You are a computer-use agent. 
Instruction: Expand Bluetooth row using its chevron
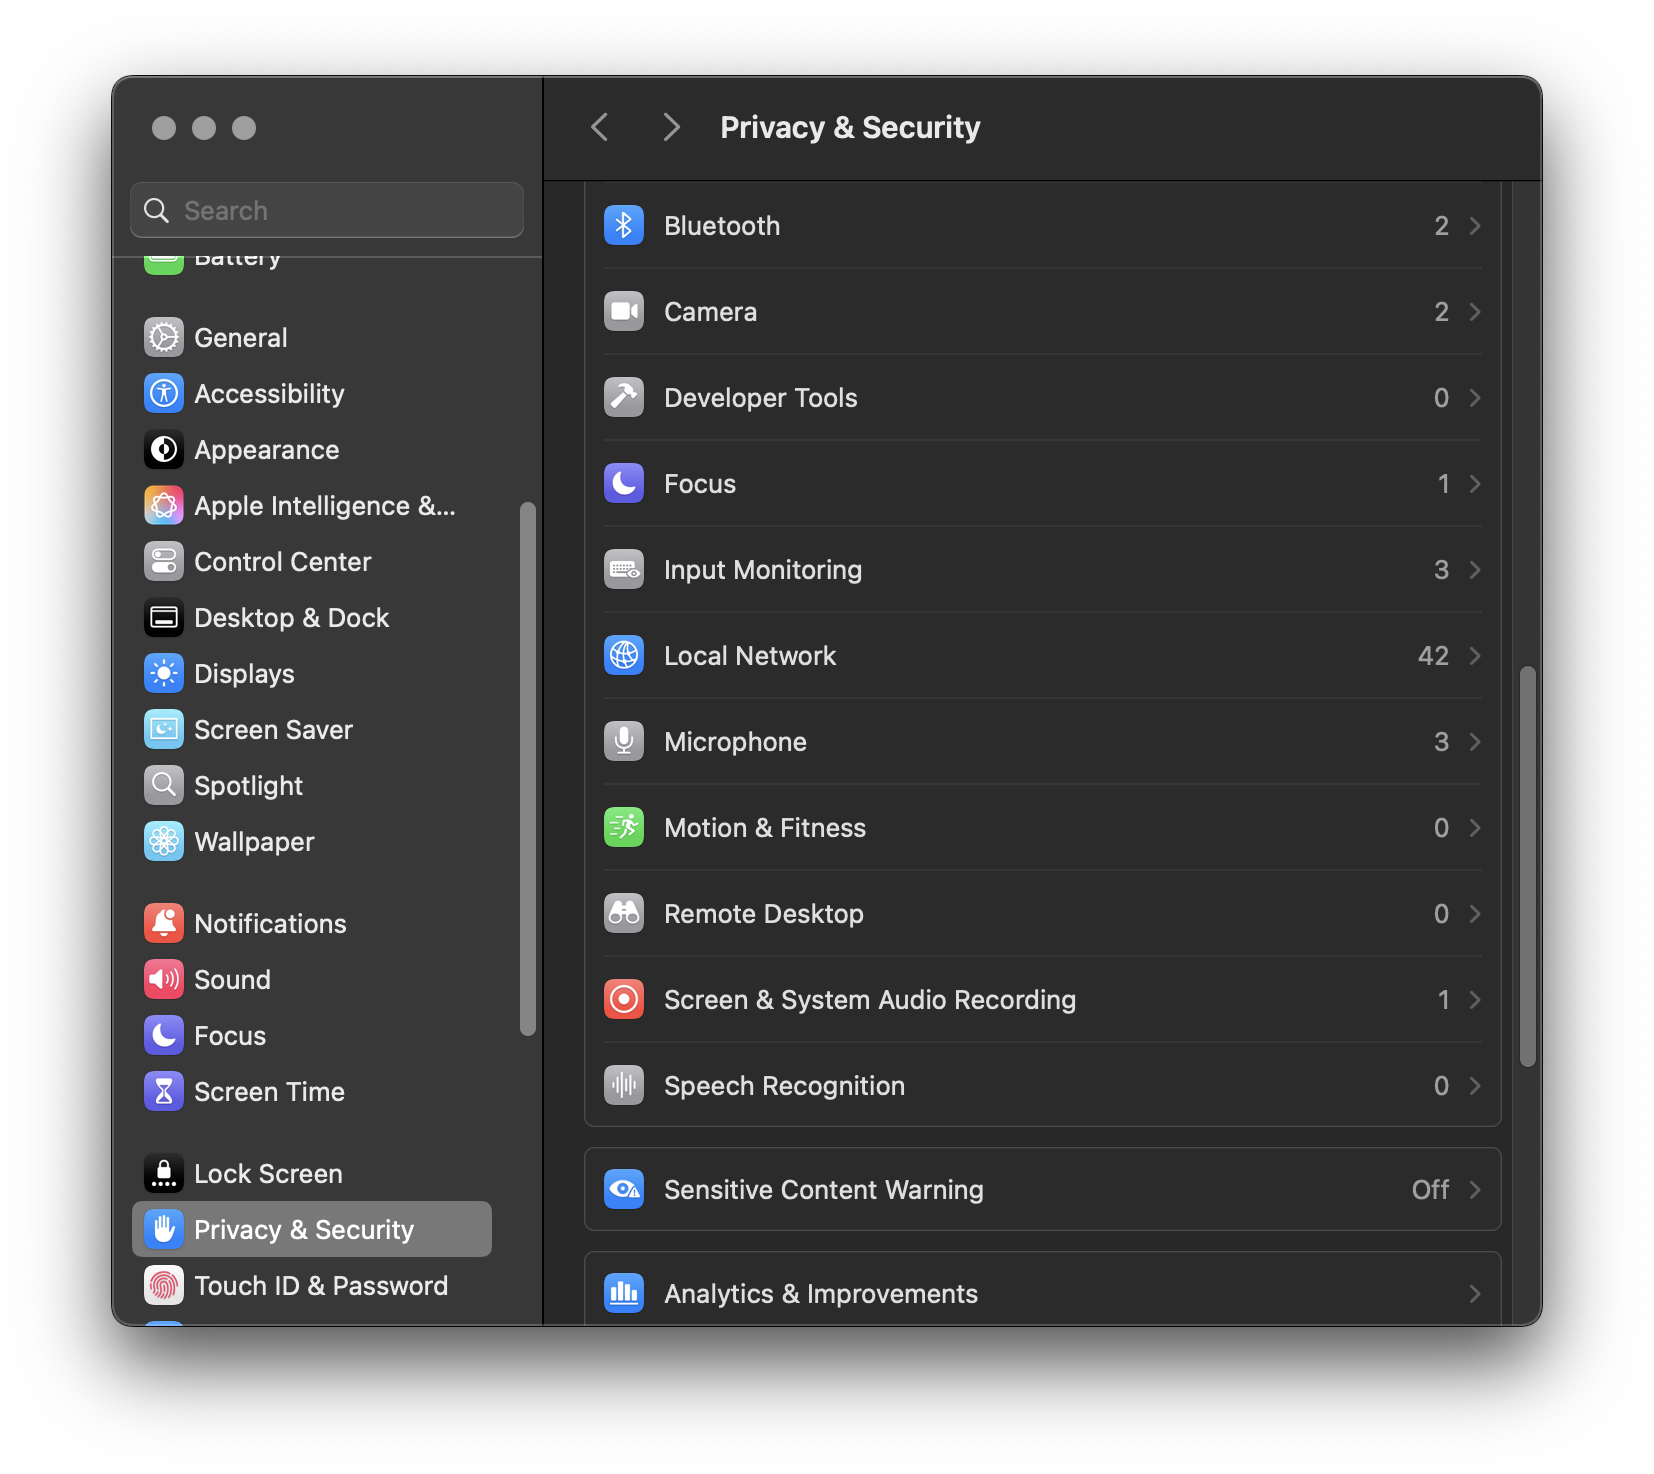tap(1475, 226)
